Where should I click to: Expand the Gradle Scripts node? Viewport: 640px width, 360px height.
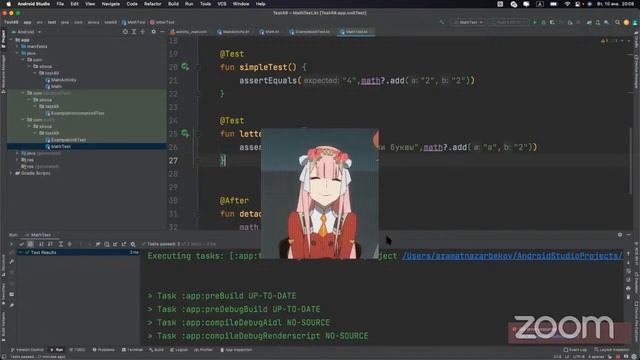click(11, 173)
